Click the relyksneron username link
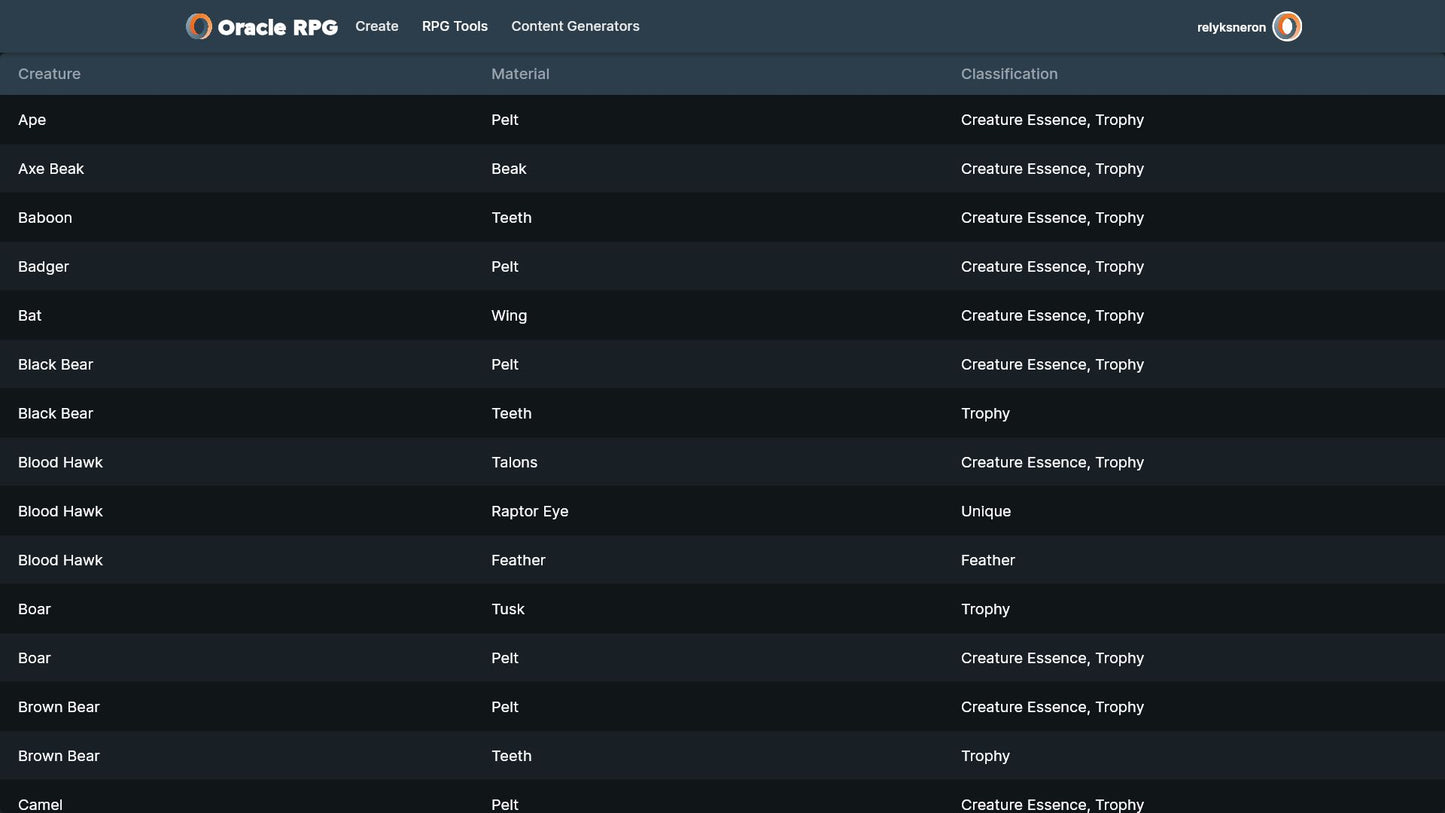1445x813 pixels. pos(1231,28)
